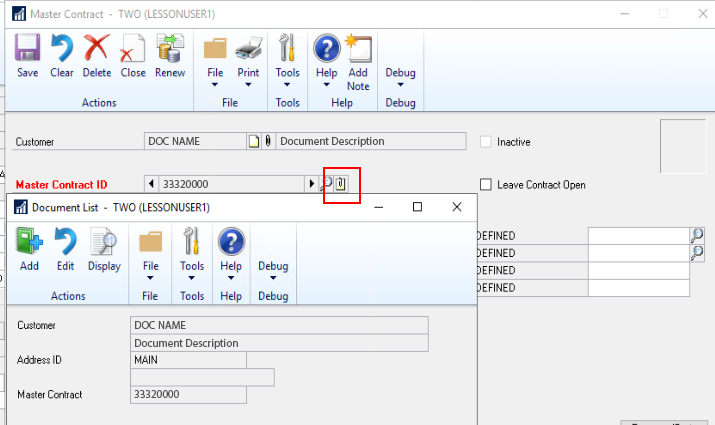
Task: Enable the Inactive checkbox
Action: tap(487, 142)
